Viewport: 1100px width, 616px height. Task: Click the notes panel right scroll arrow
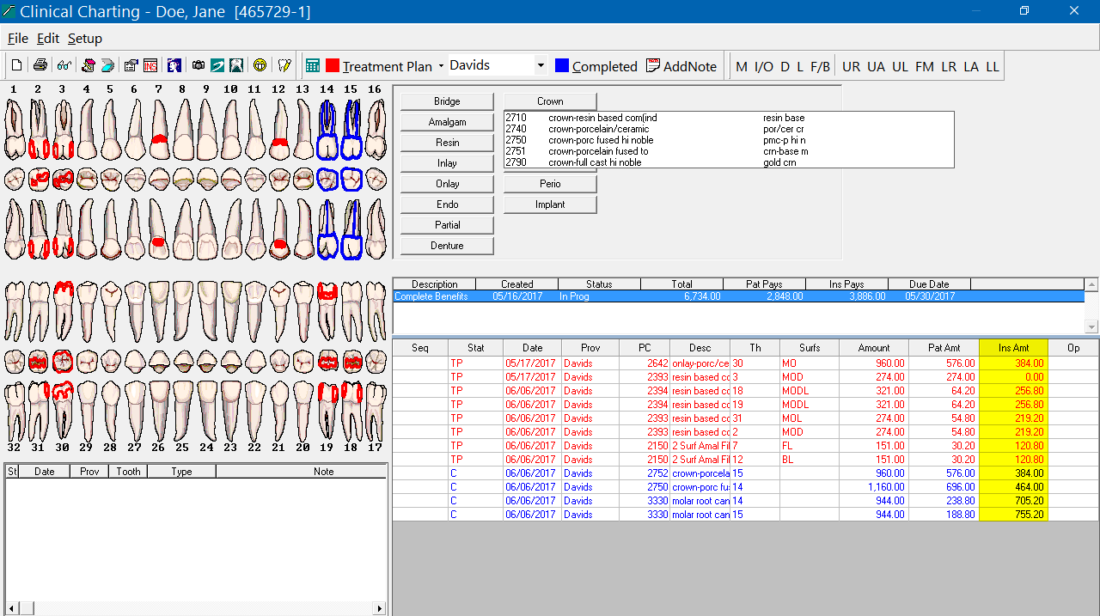click(380, 608)
